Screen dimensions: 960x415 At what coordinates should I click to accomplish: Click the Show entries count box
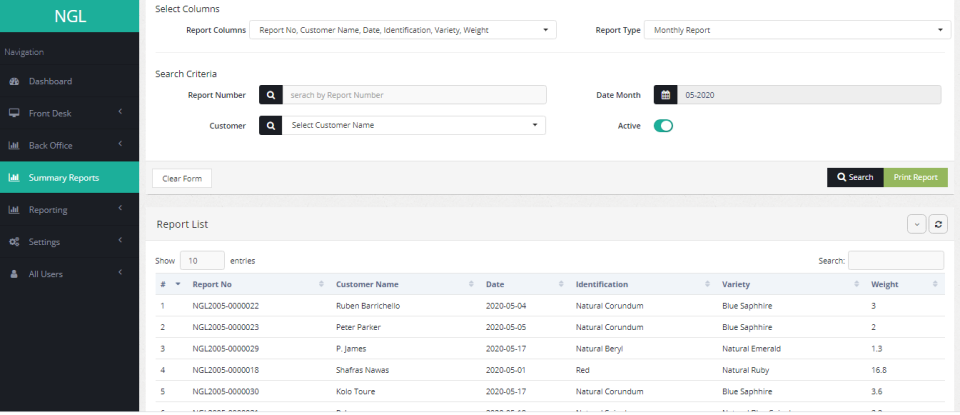coord(202,261)
